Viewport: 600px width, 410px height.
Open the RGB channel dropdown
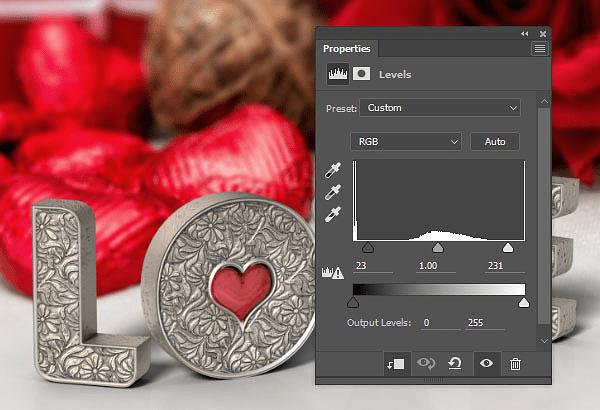click(x=406, y=142)
